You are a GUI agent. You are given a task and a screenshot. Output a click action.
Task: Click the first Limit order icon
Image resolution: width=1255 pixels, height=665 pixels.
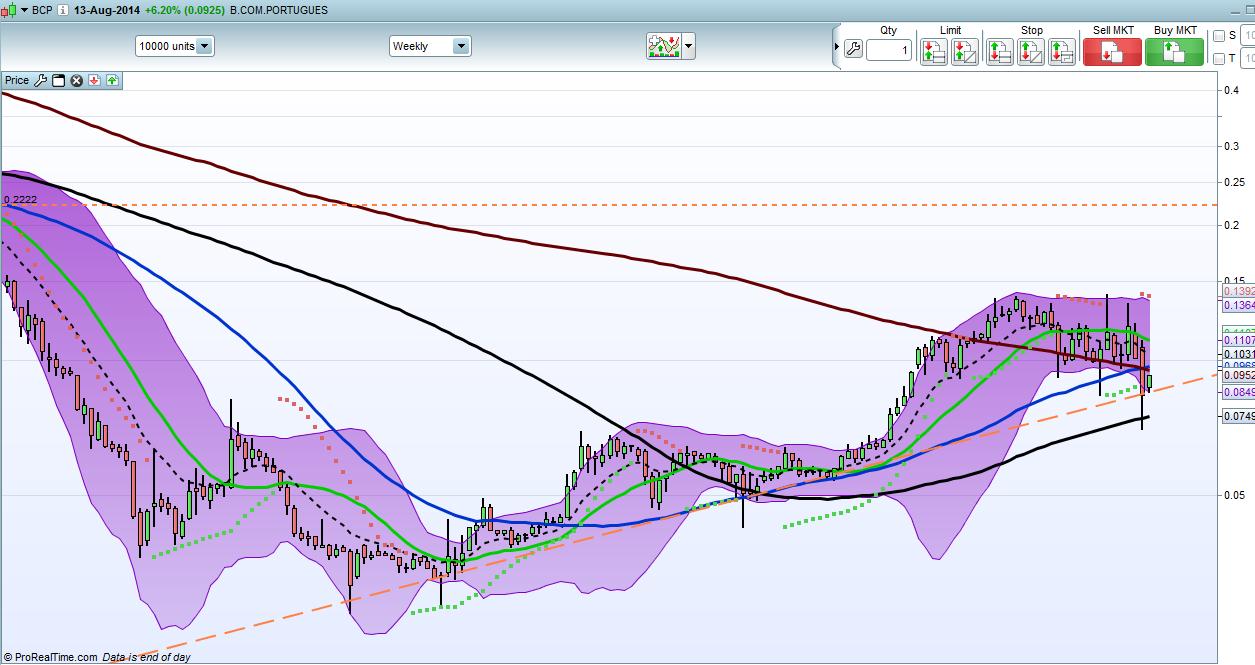coord(934,52)
